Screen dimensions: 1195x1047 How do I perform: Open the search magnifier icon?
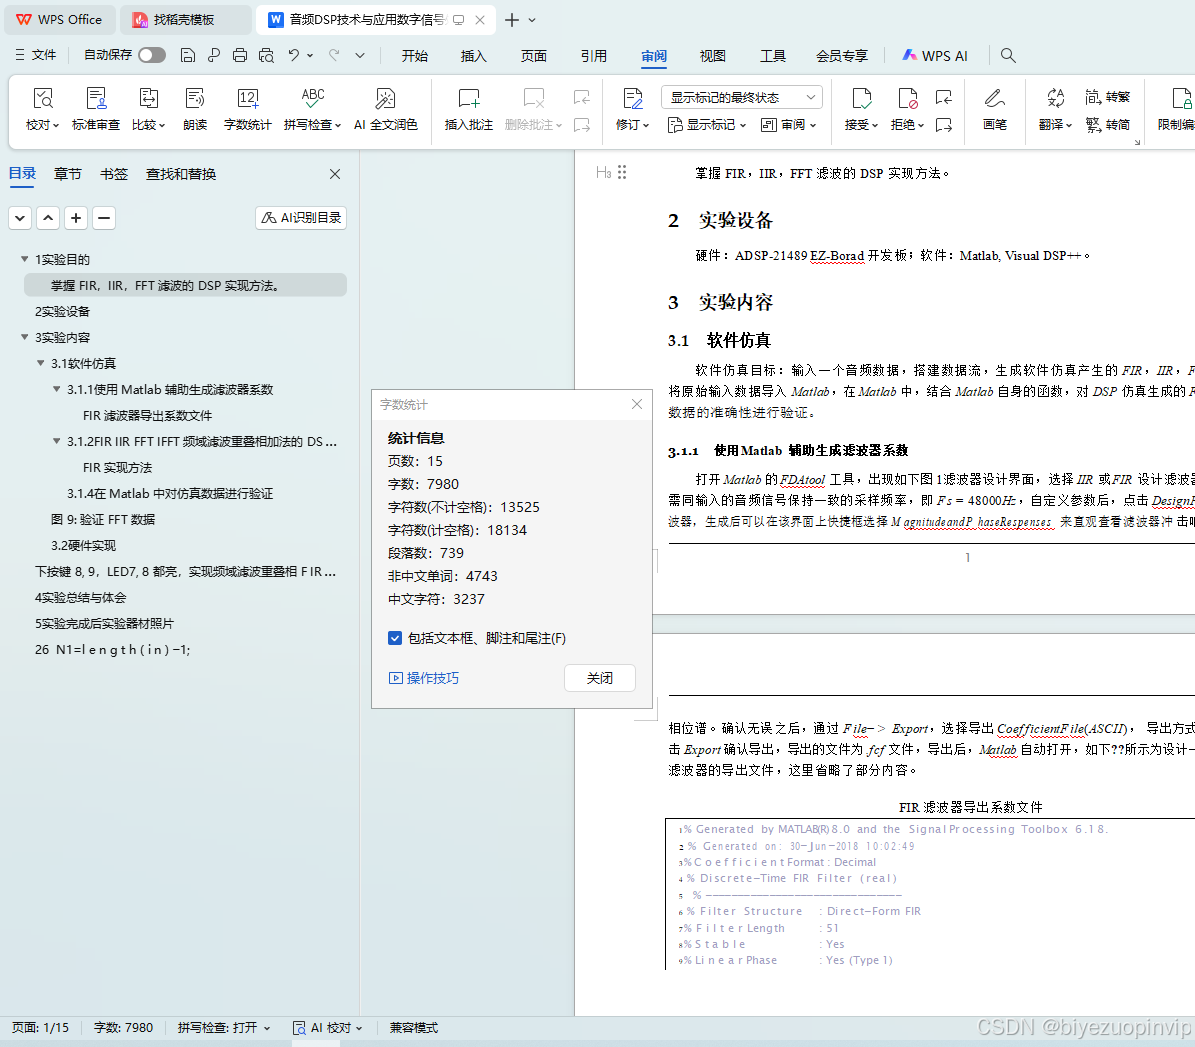pos(1008,55)
